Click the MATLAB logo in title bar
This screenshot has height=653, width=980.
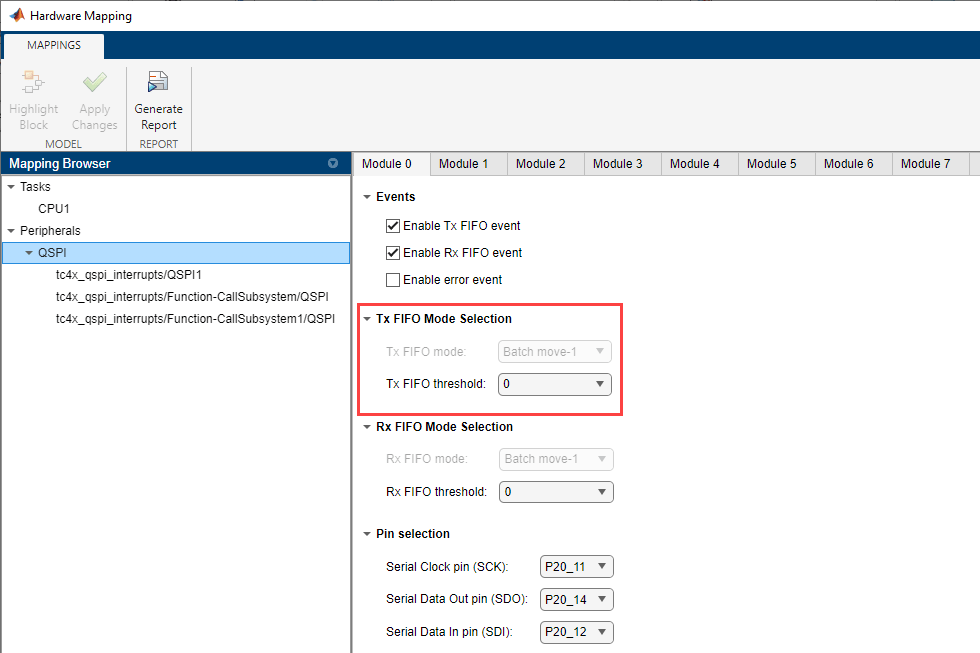coord(15,16)
